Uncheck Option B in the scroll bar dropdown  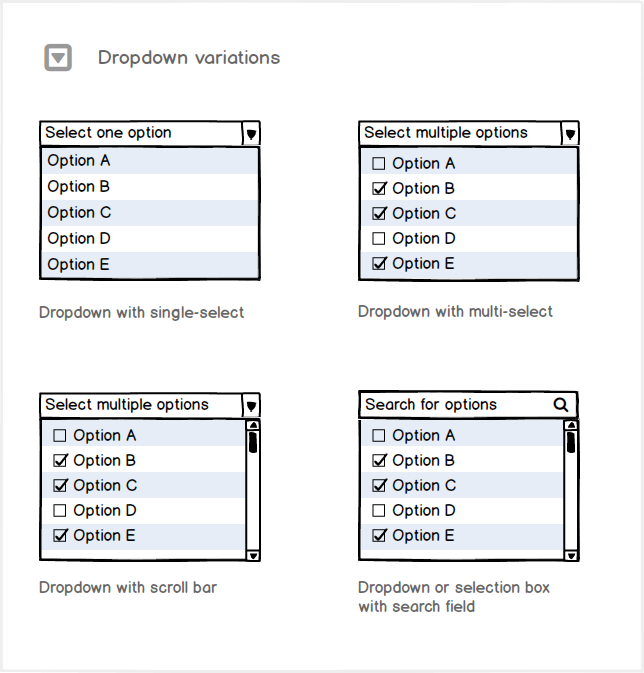(x=60, y=461)
